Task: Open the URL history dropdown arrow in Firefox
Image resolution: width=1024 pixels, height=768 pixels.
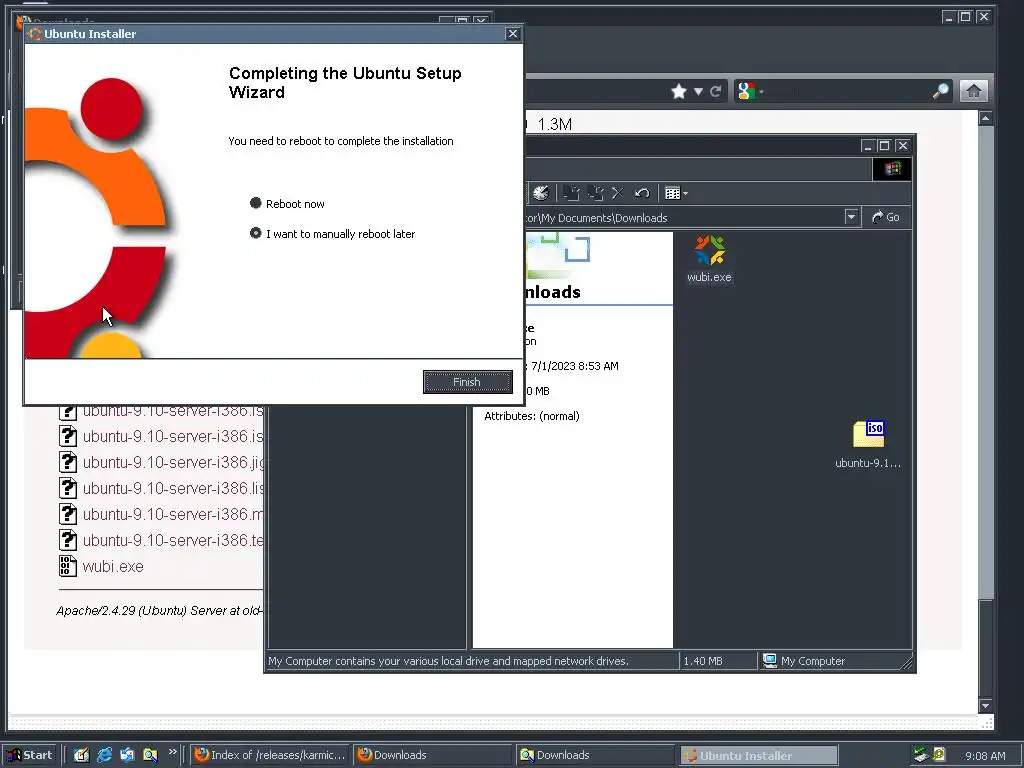Action: click(x=698, y=91)
